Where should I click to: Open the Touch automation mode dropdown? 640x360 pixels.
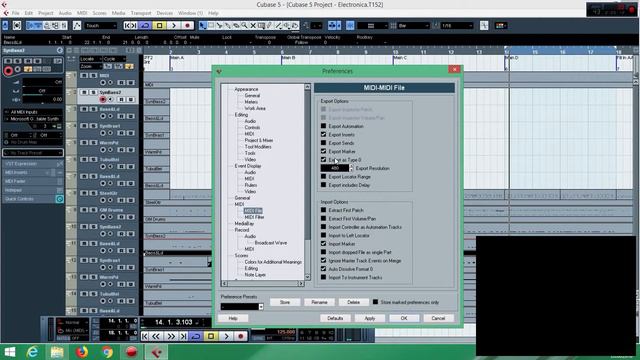pos(100,25)
